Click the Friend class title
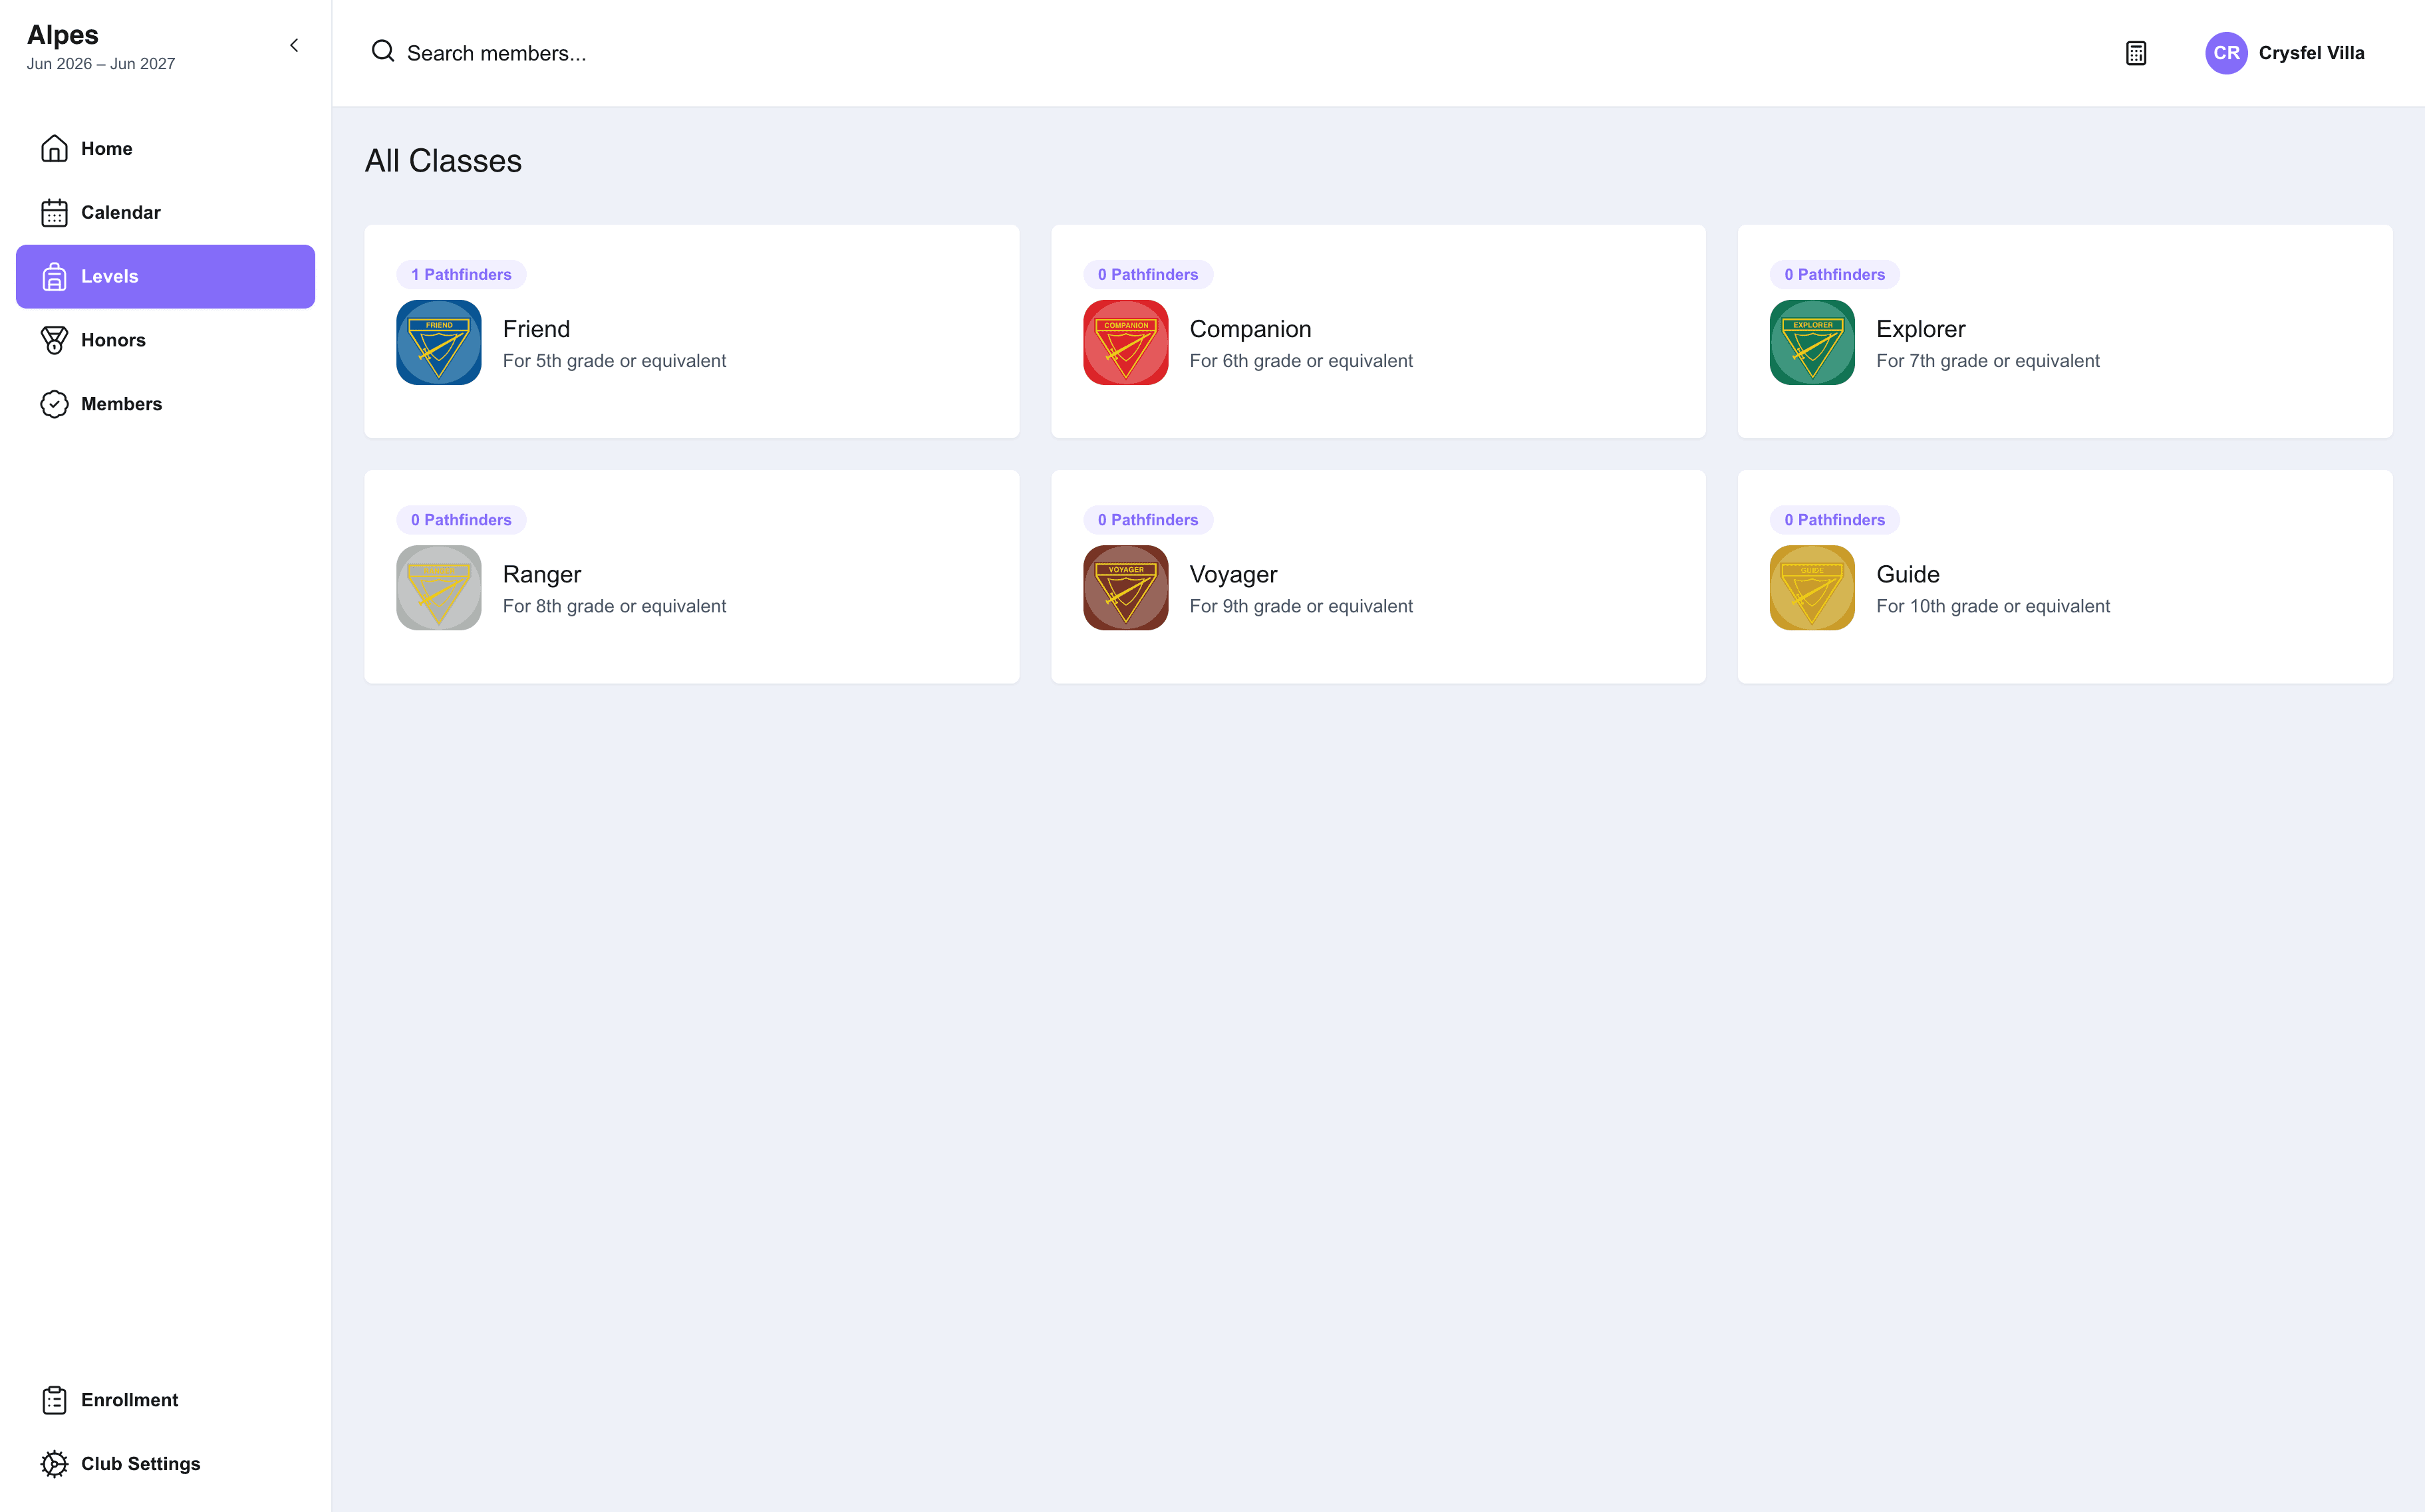The image size is (2425, 1512). coord(536,329)
